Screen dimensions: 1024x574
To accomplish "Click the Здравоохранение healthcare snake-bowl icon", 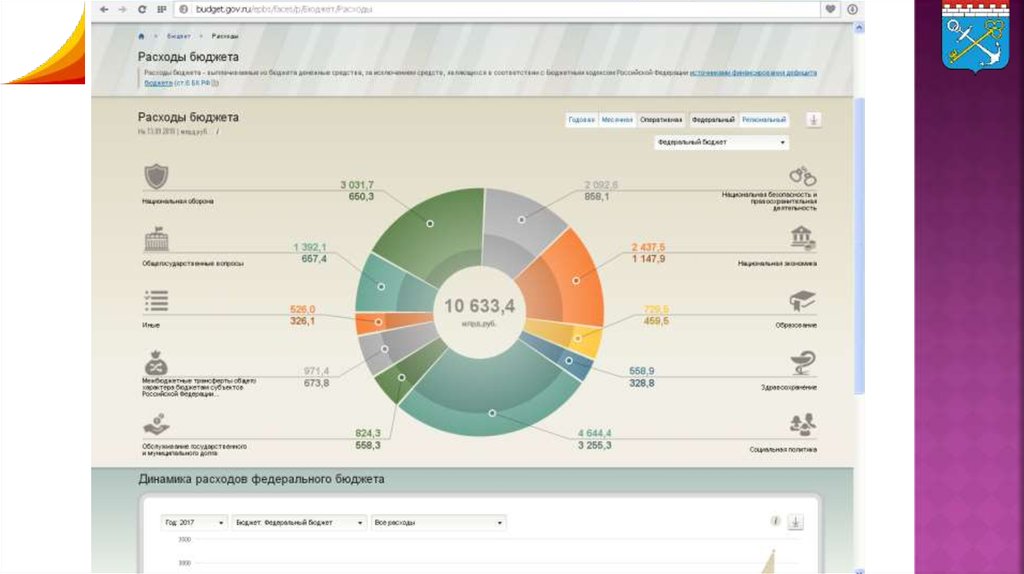I will (x=802, y=362).
